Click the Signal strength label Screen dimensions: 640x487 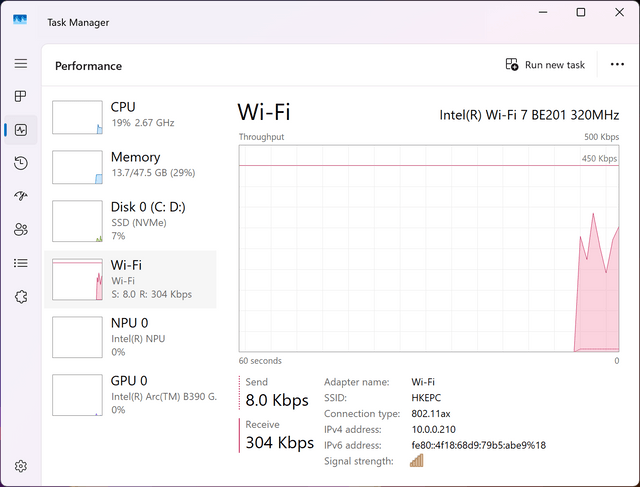click(359, 461)
